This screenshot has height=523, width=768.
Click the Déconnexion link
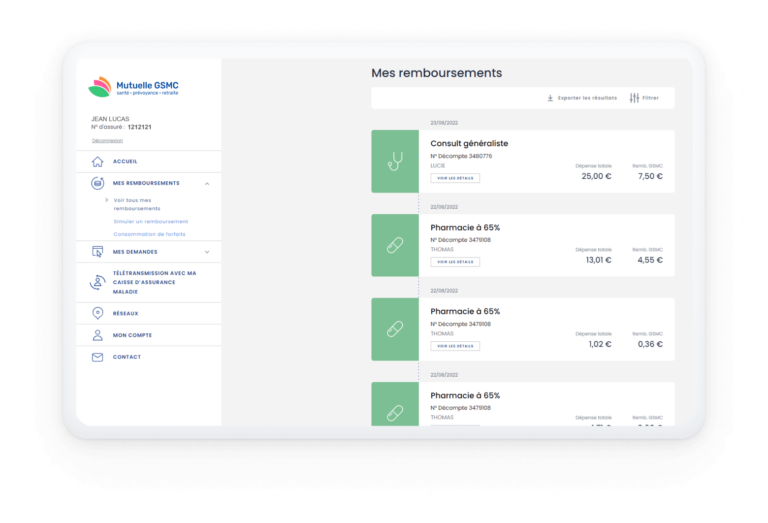(107, 141)
